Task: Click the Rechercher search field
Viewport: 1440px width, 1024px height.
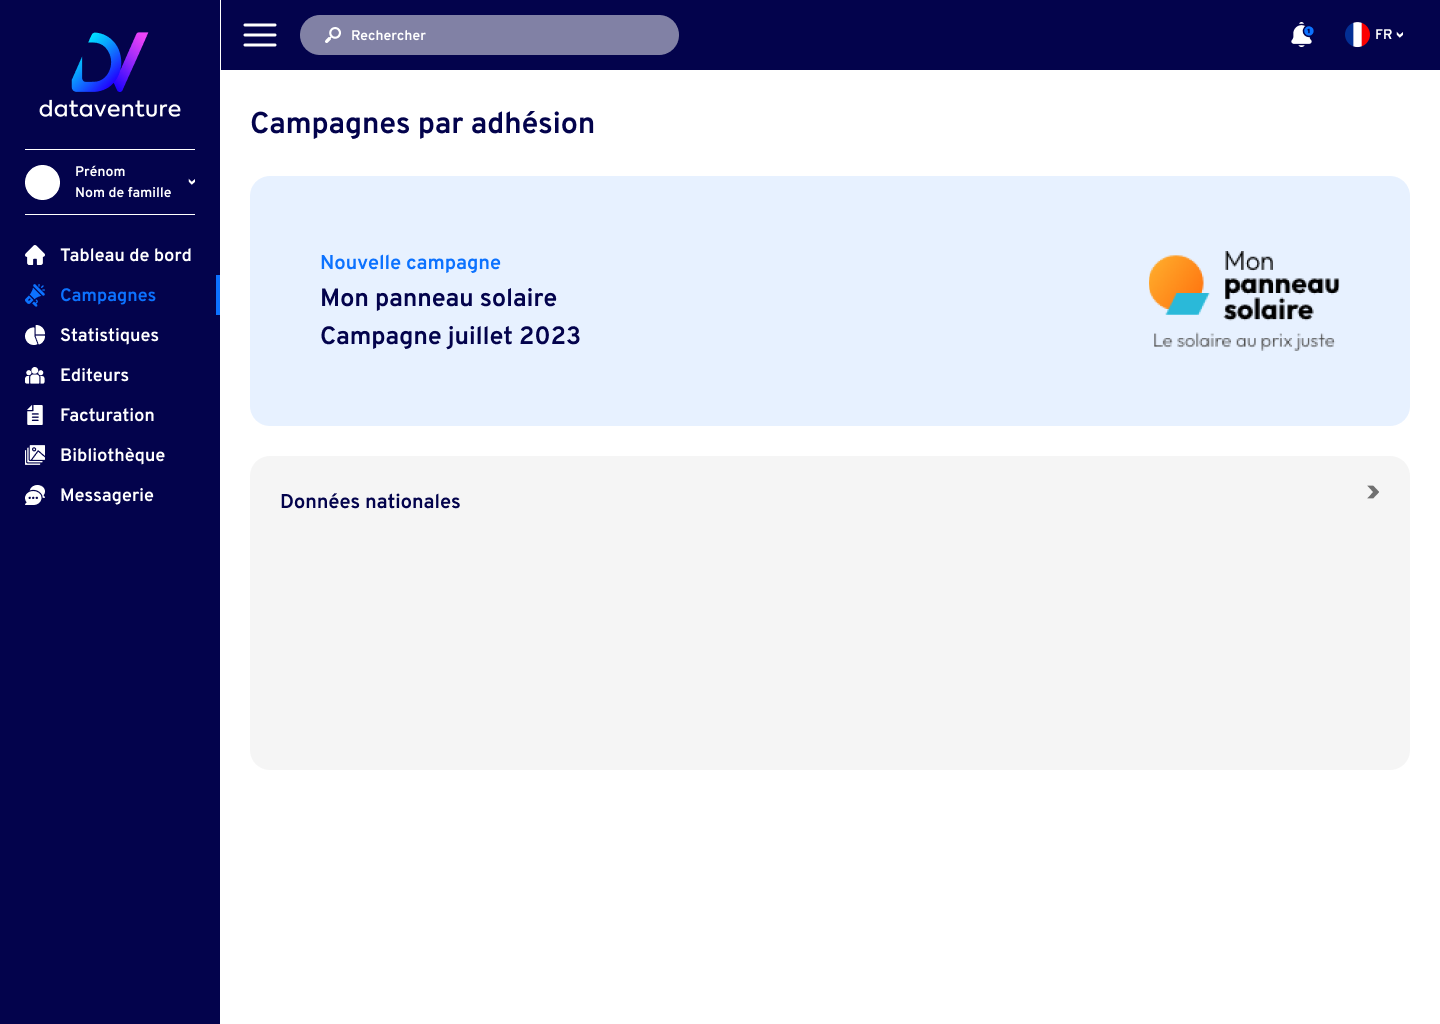Action: (x=489, y=35)
